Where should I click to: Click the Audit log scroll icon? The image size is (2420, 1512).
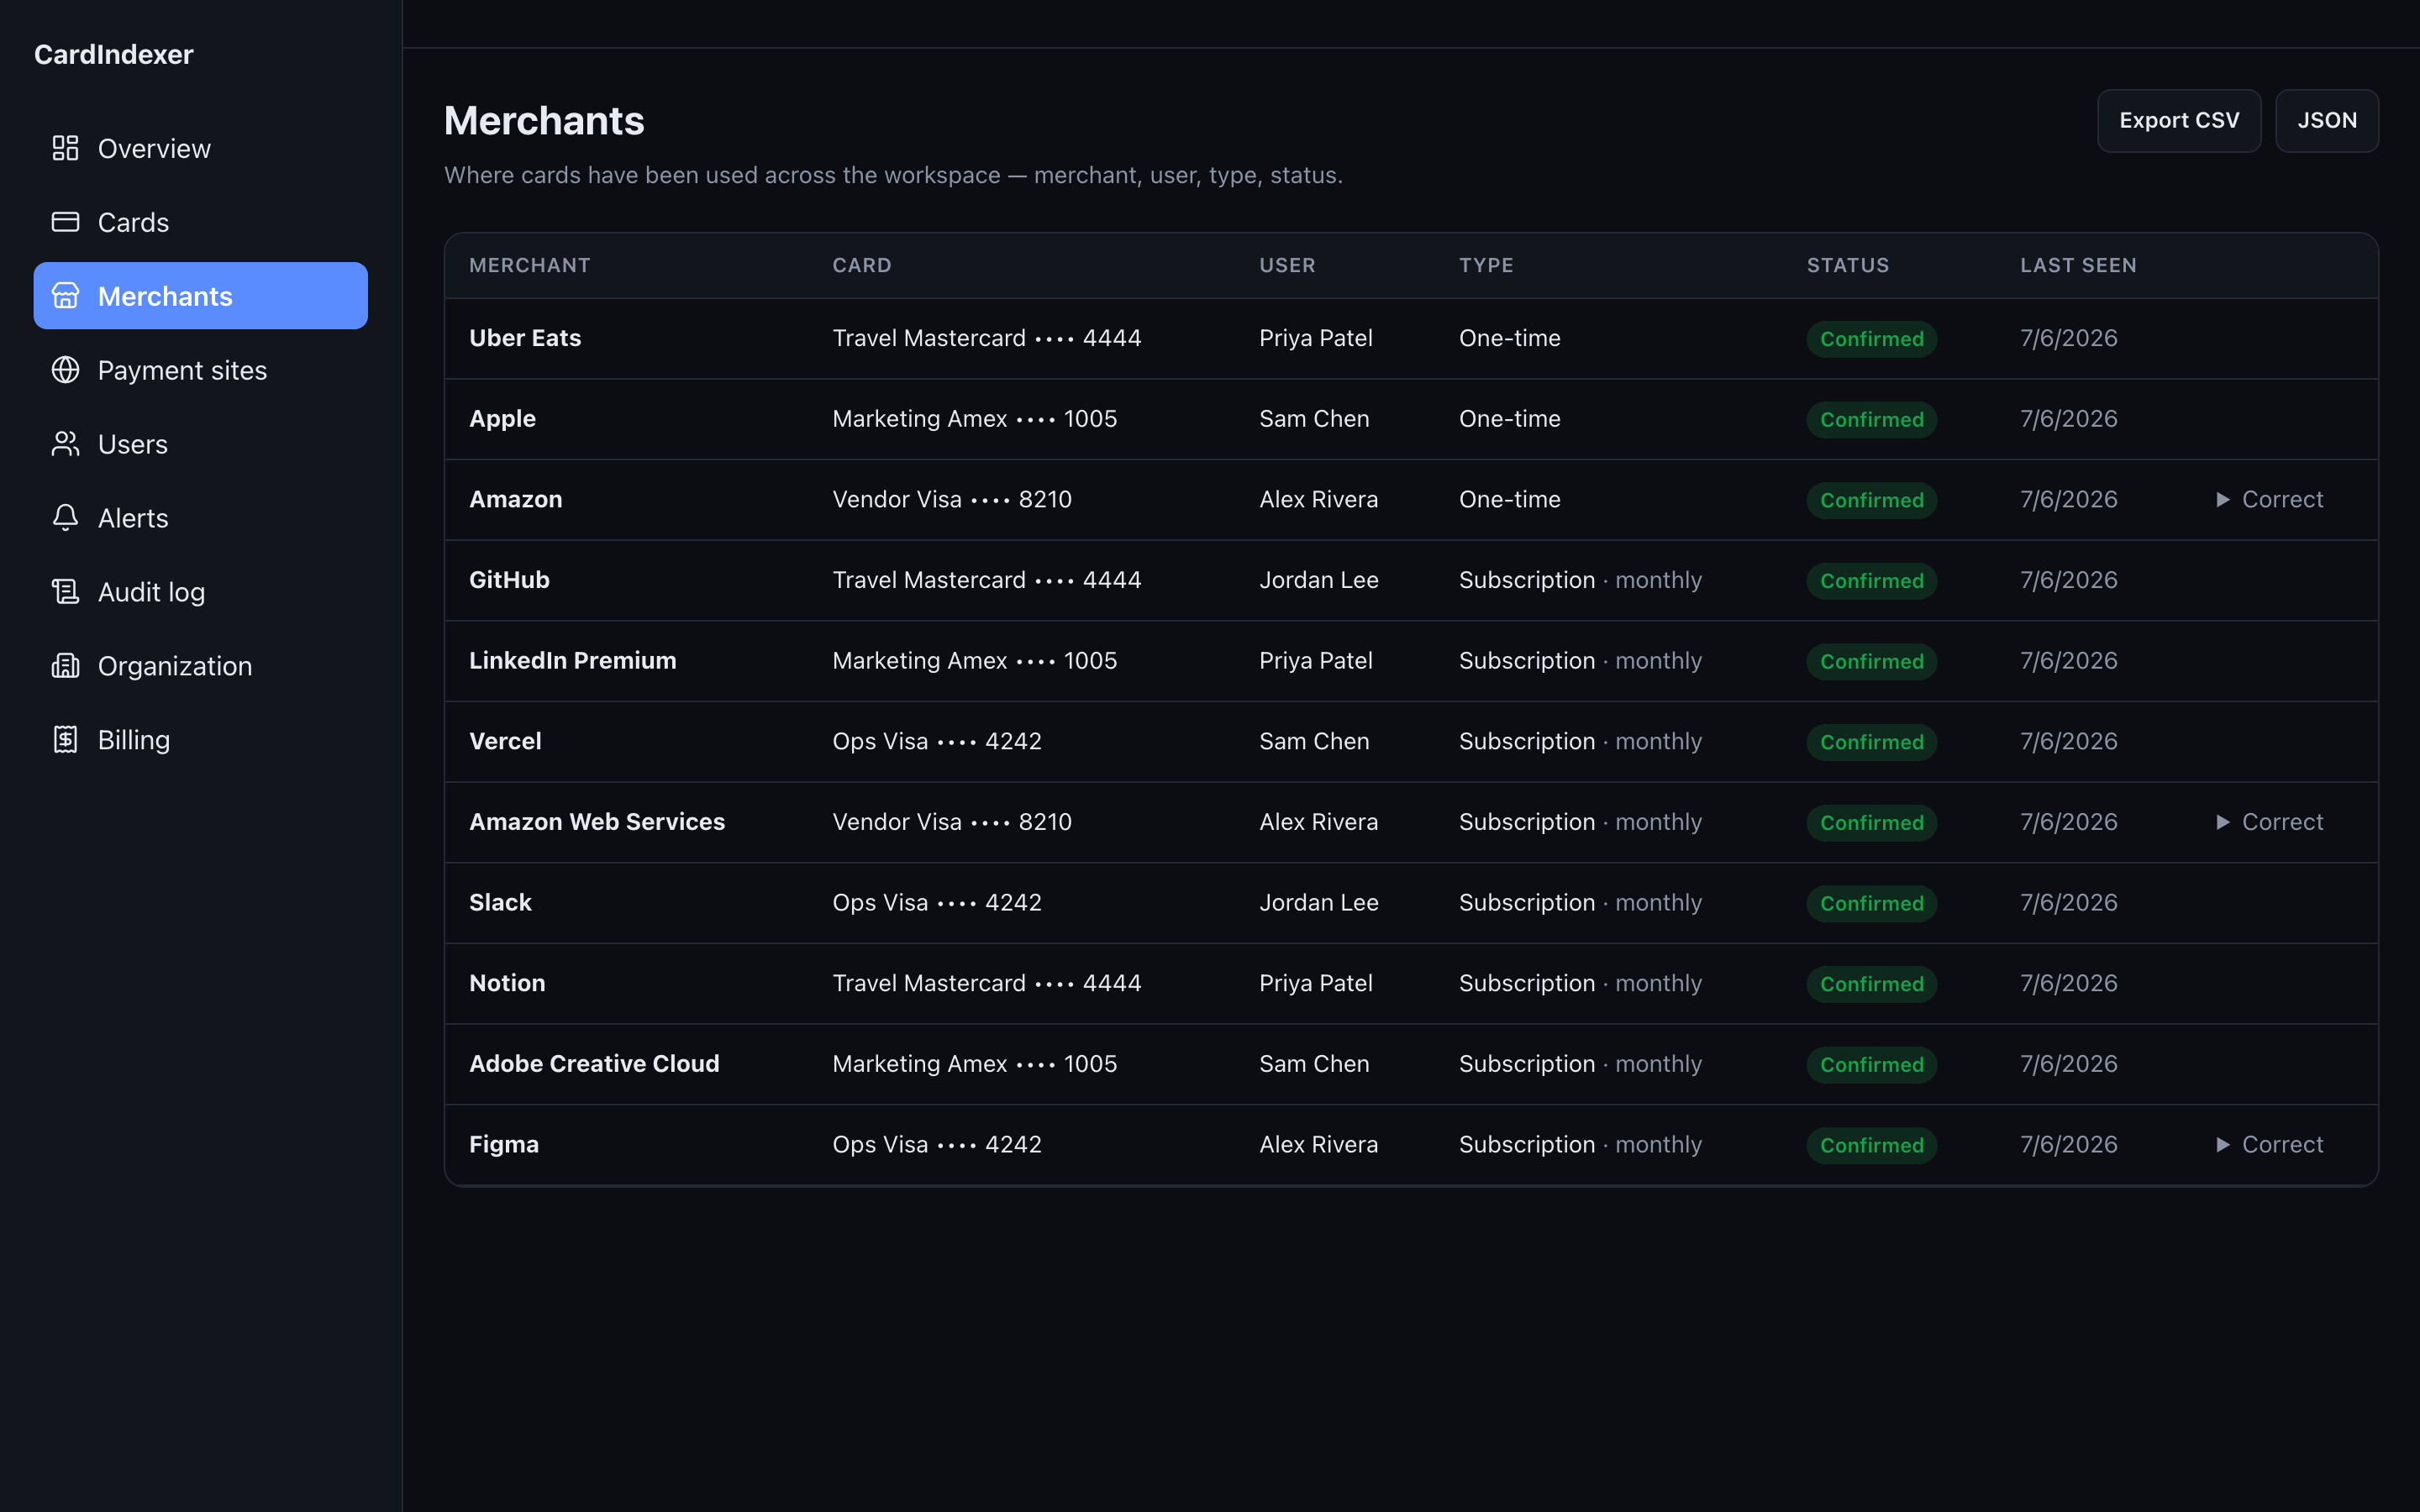(65, 592)
